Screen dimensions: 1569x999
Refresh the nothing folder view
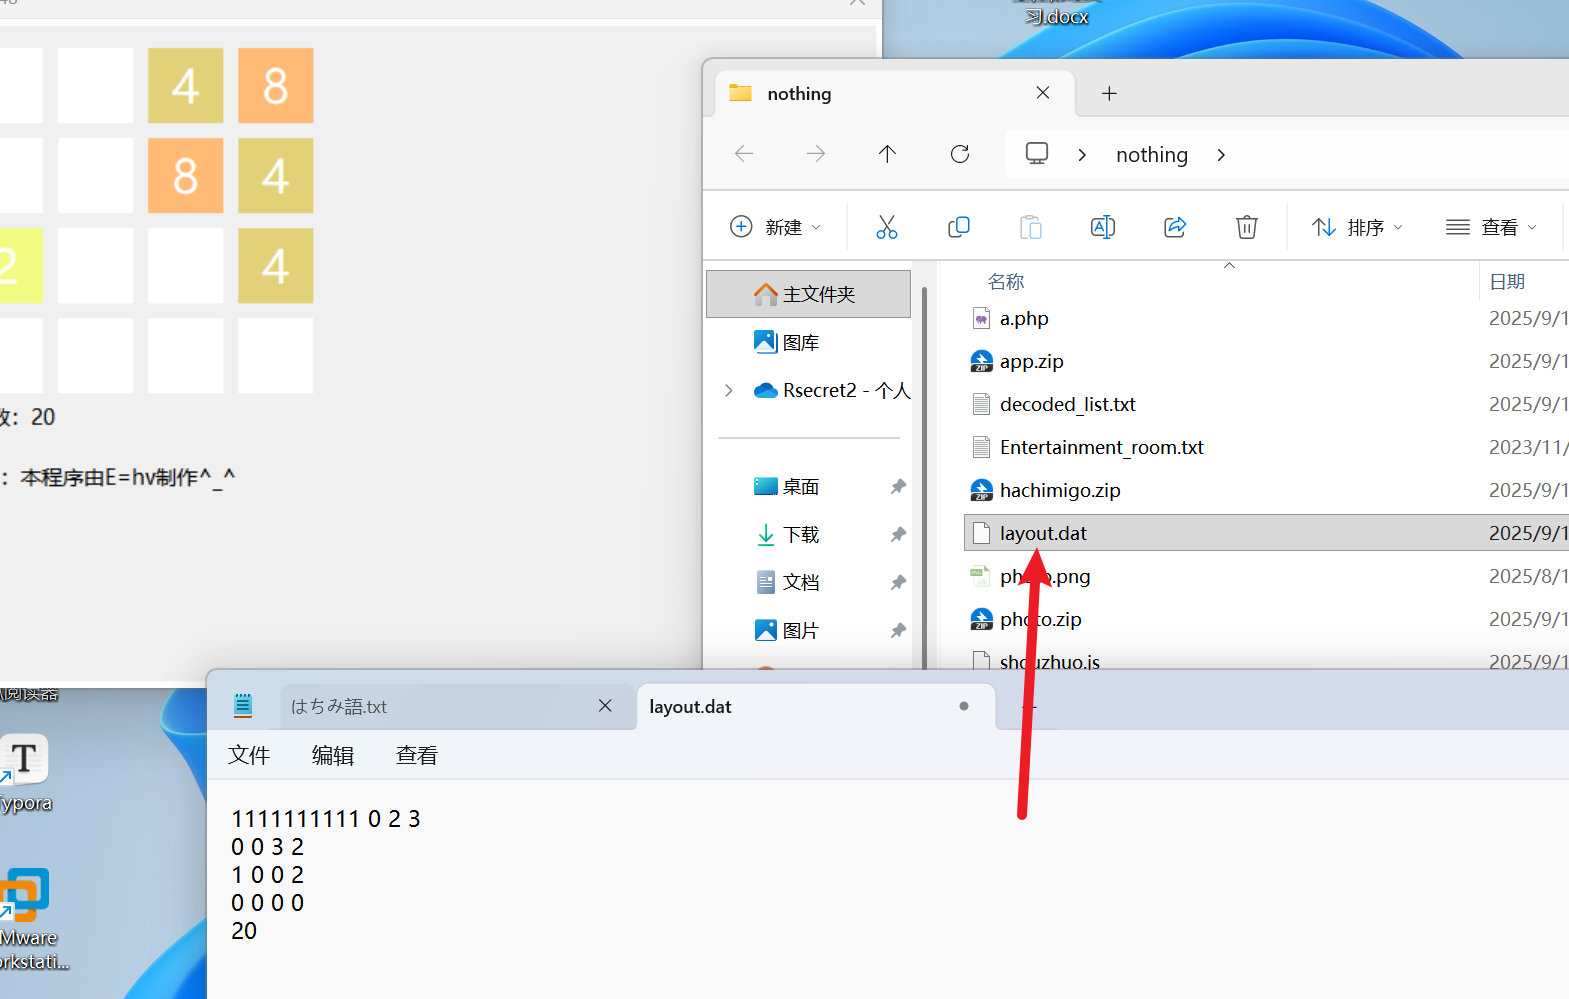(960, 153)
